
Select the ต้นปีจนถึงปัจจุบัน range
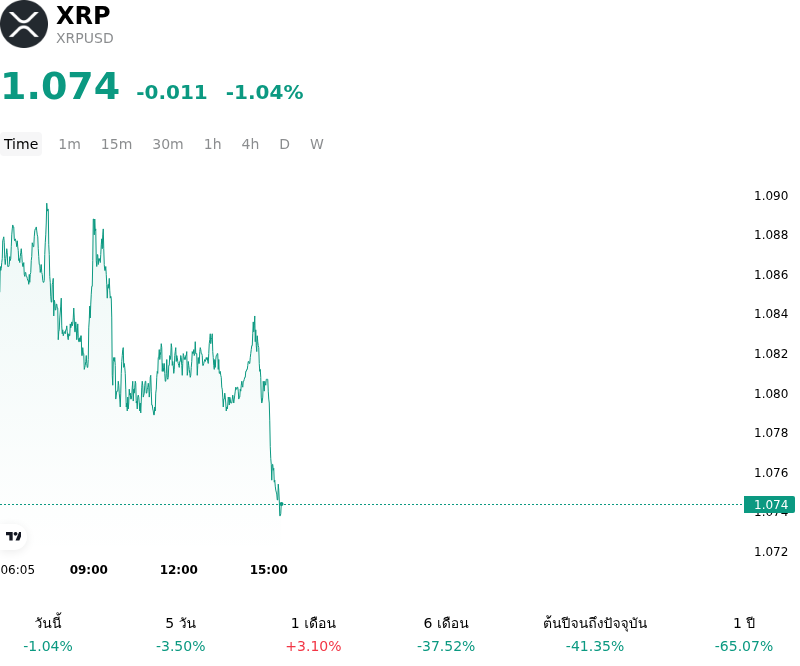click(595, 634)
